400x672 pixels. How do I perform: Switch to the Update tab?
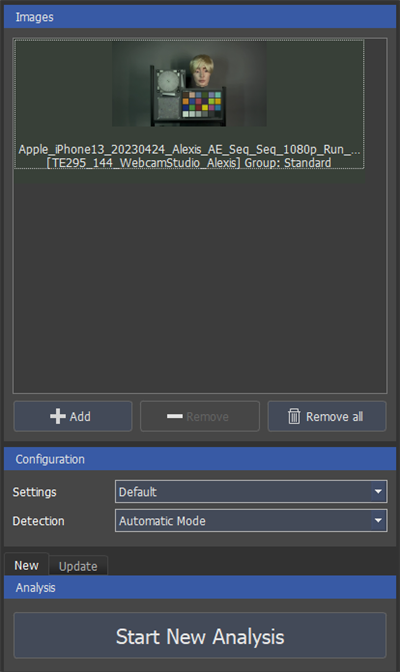(78, 566)
